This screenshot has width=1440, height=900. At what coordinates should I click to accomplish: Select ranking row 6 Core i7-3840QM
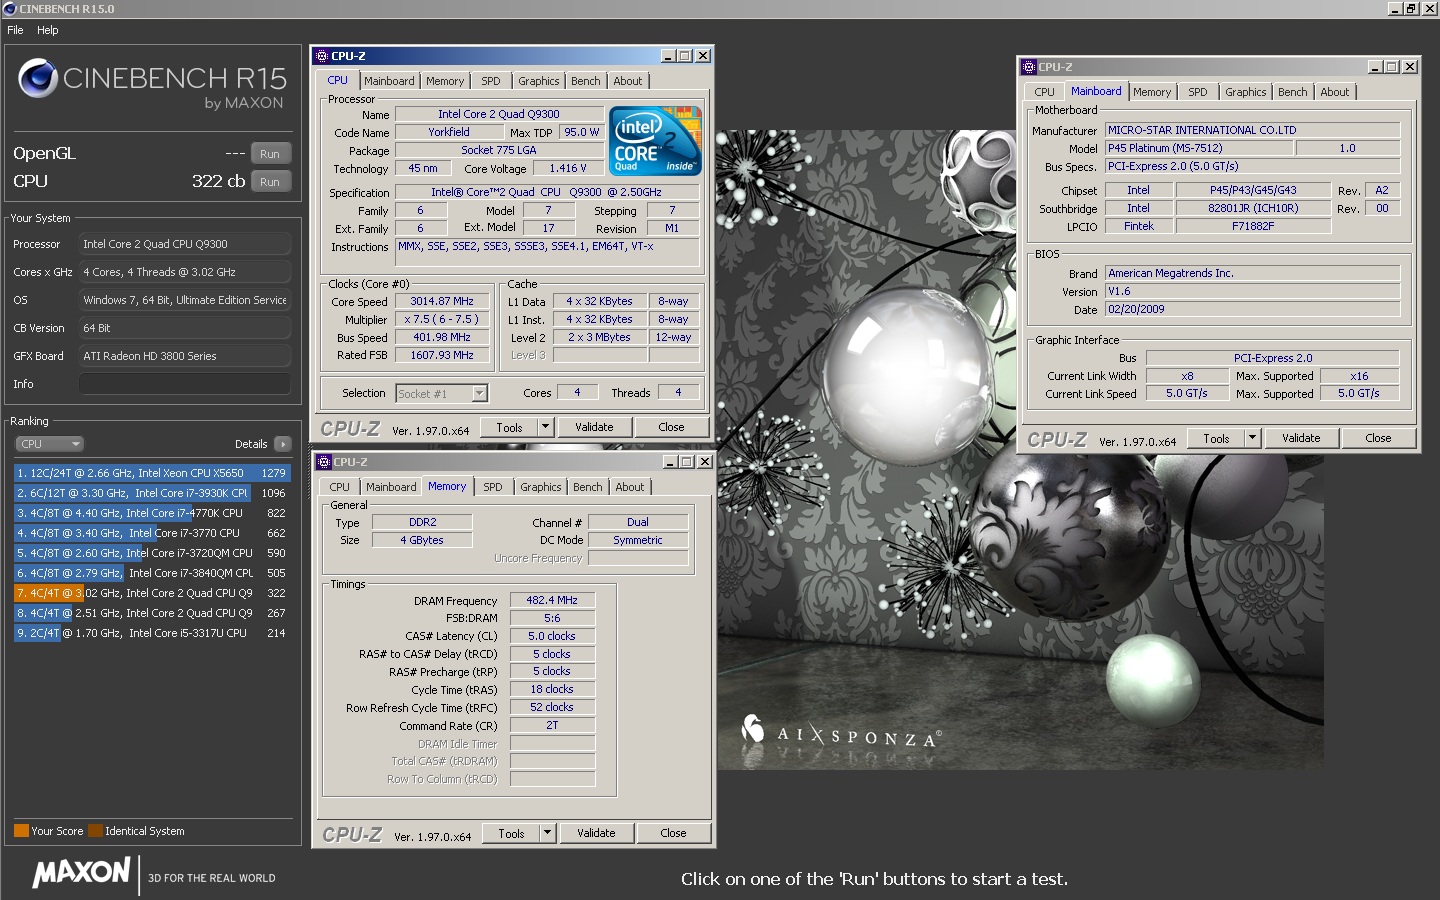point(152,573)
